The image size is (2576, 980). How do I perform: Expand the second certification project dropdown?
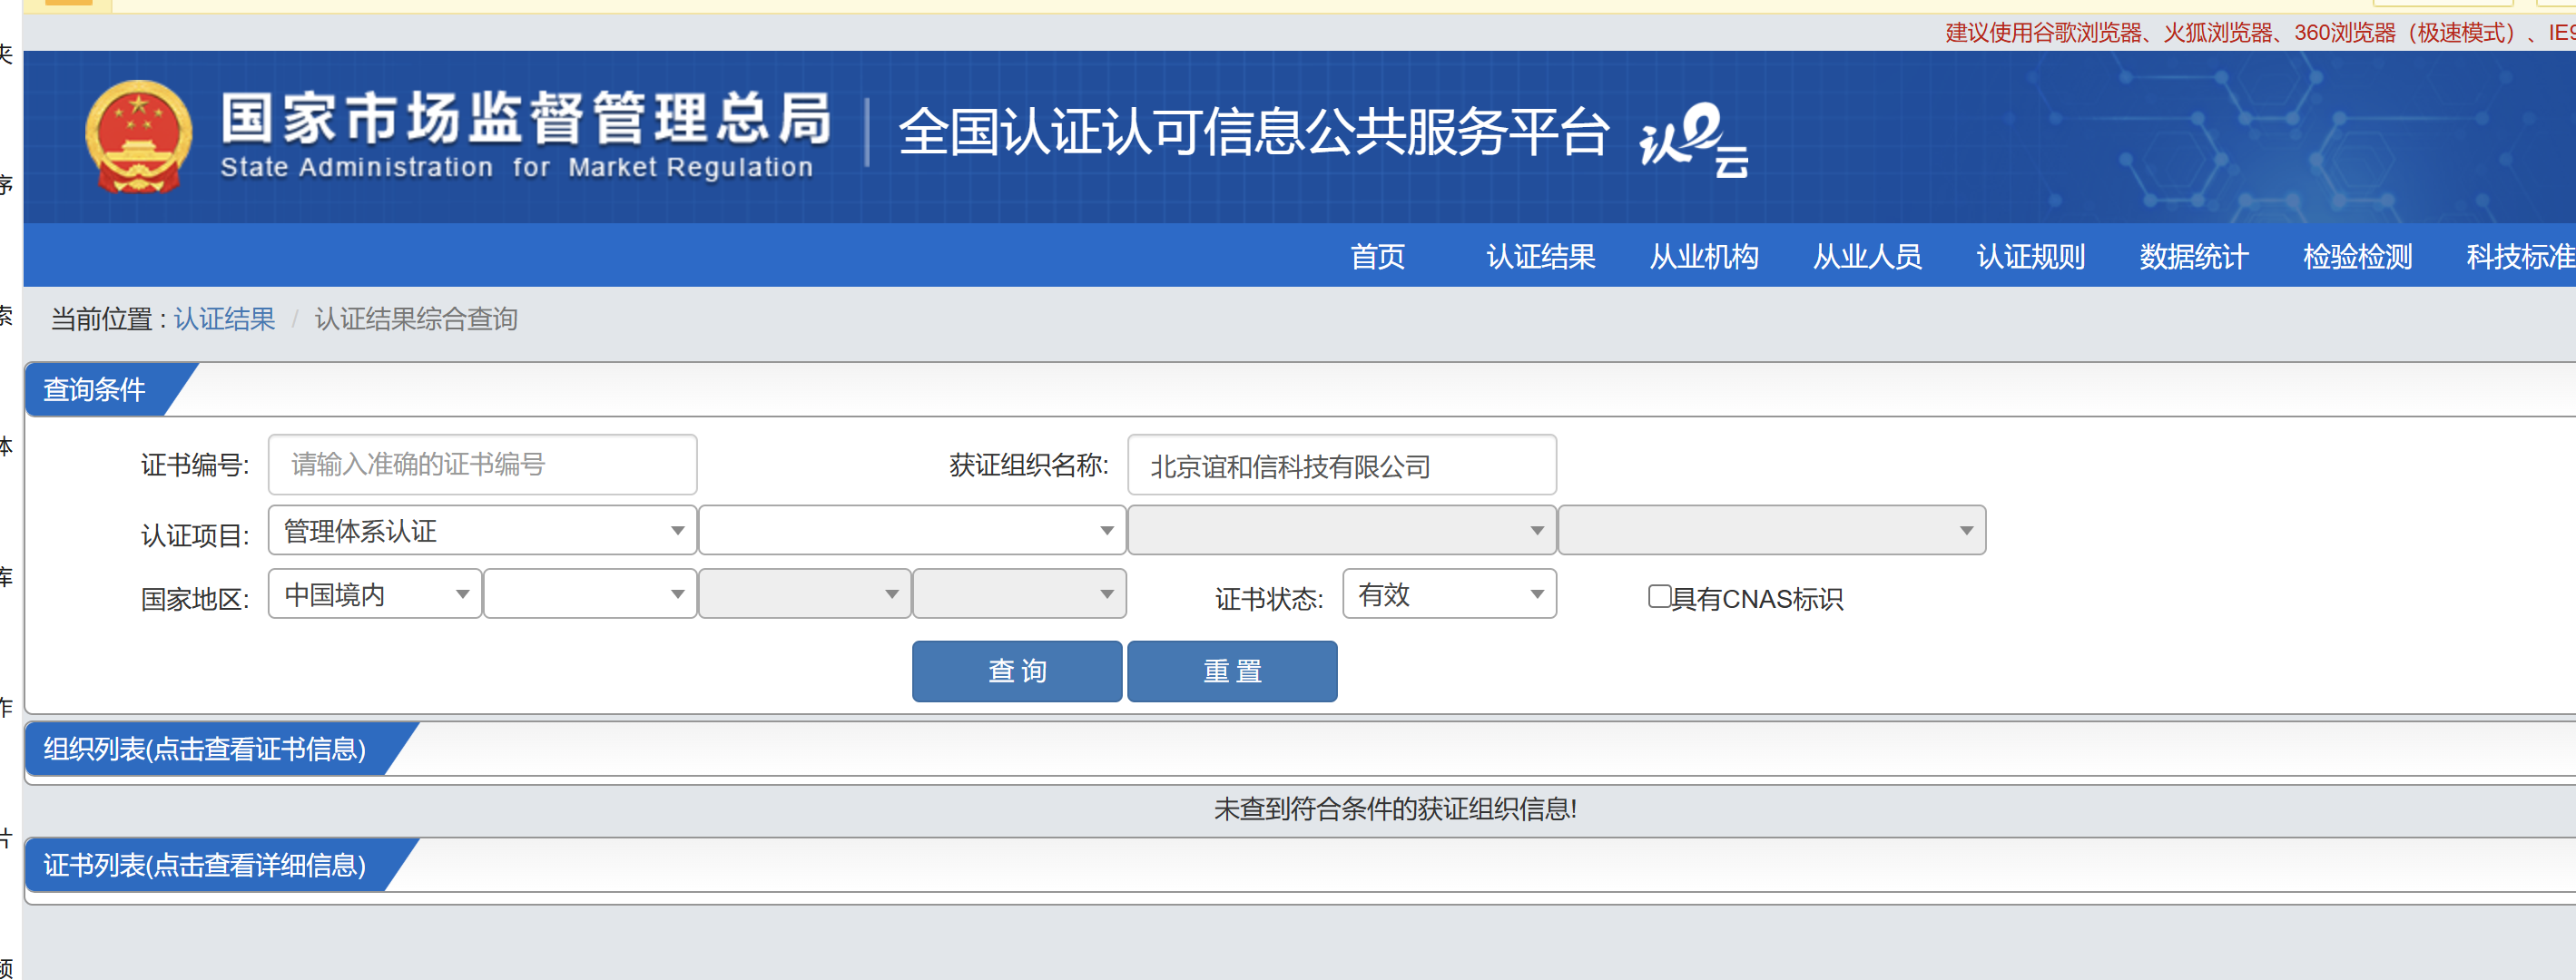click(x=912, y=531)
